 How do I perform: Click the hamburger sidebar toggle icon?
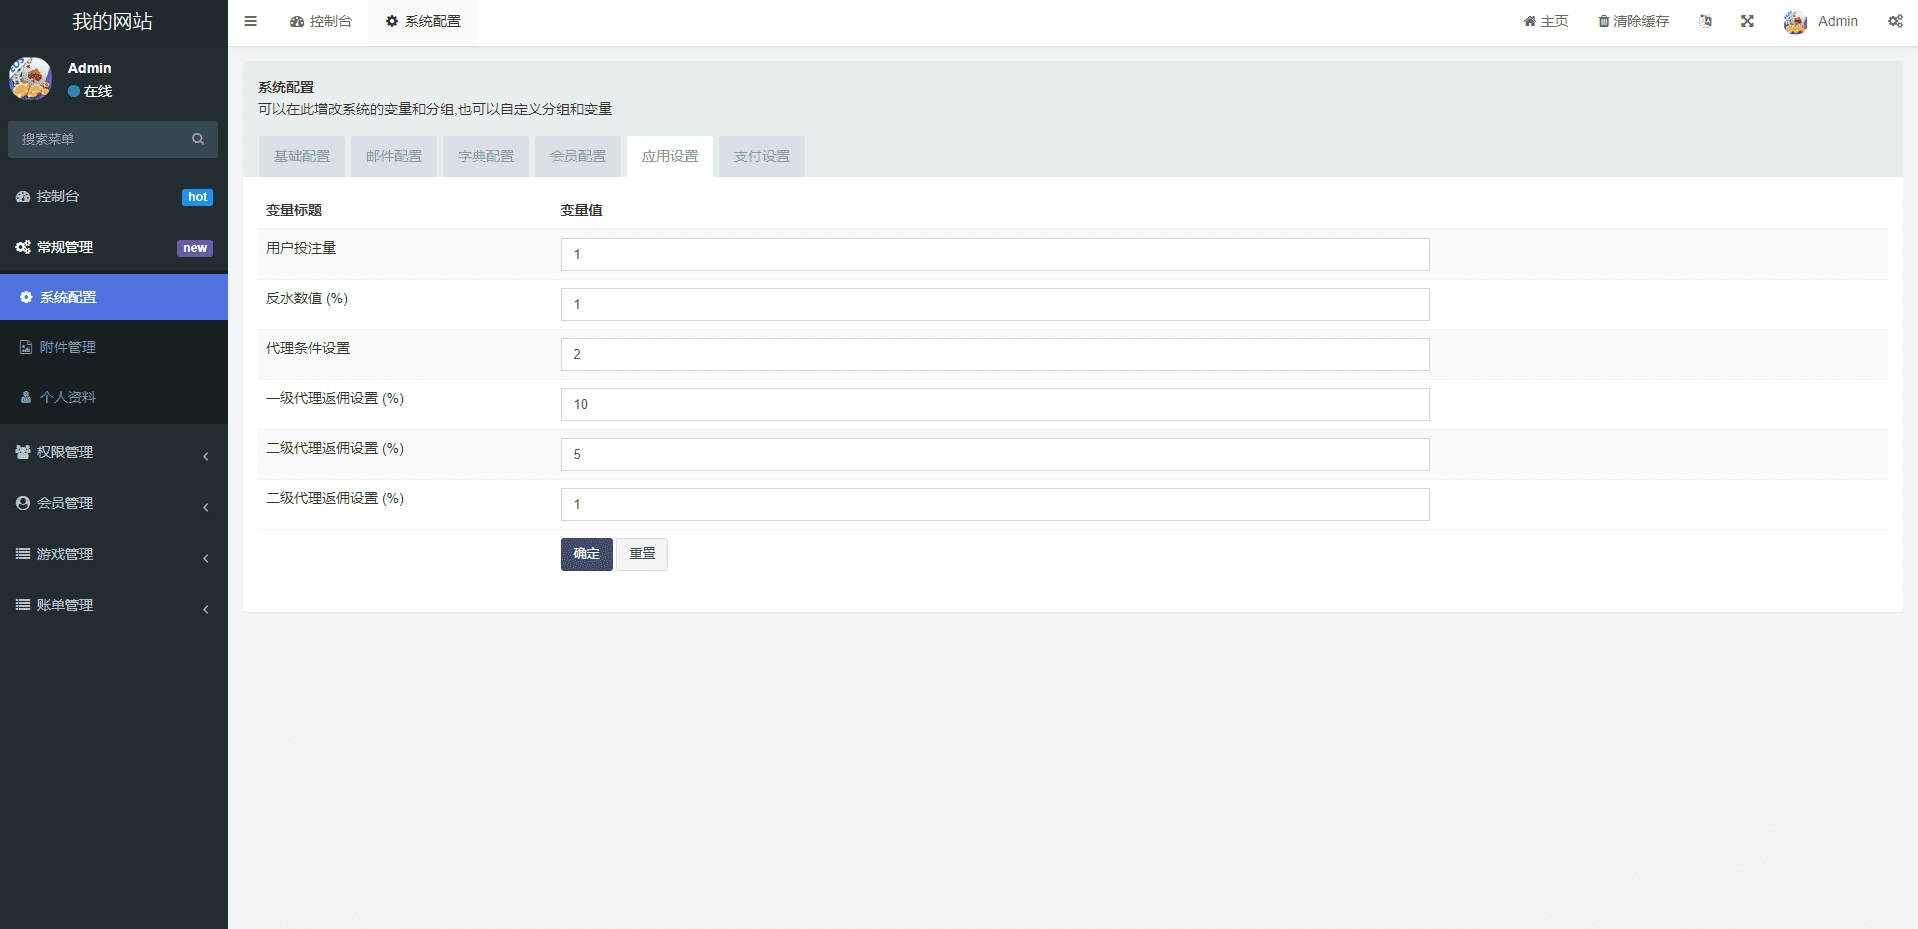pos(250,21)
